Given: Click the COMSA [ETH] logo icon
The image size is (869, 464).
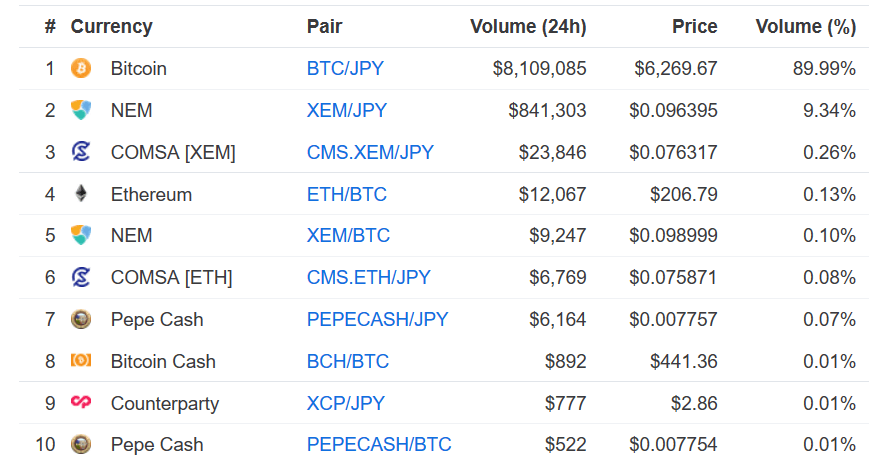Looking at the screenshot, I should click(x=81, y=277).
